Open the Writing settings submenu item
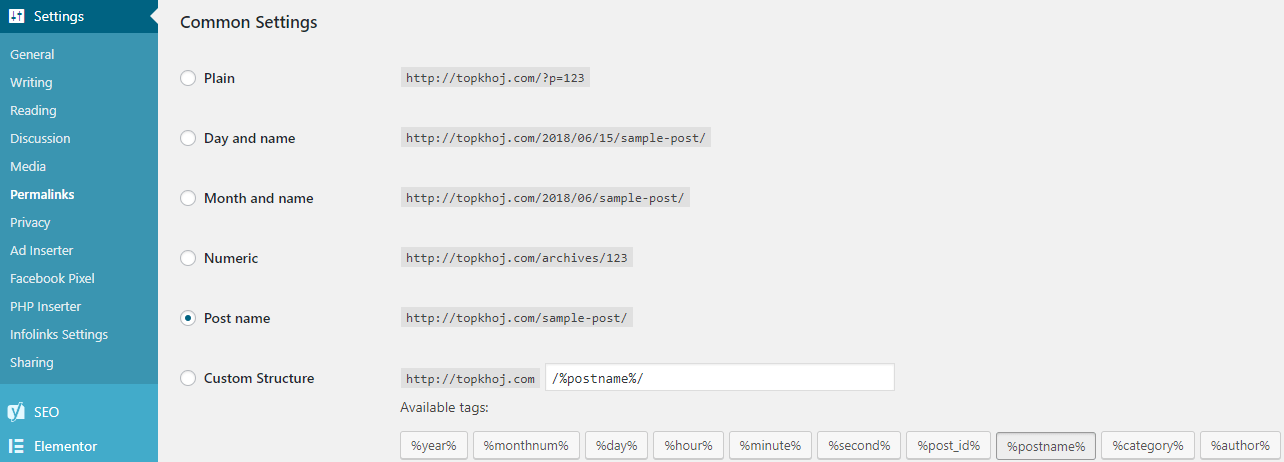1284x462 pixels. tap(31, 82)
